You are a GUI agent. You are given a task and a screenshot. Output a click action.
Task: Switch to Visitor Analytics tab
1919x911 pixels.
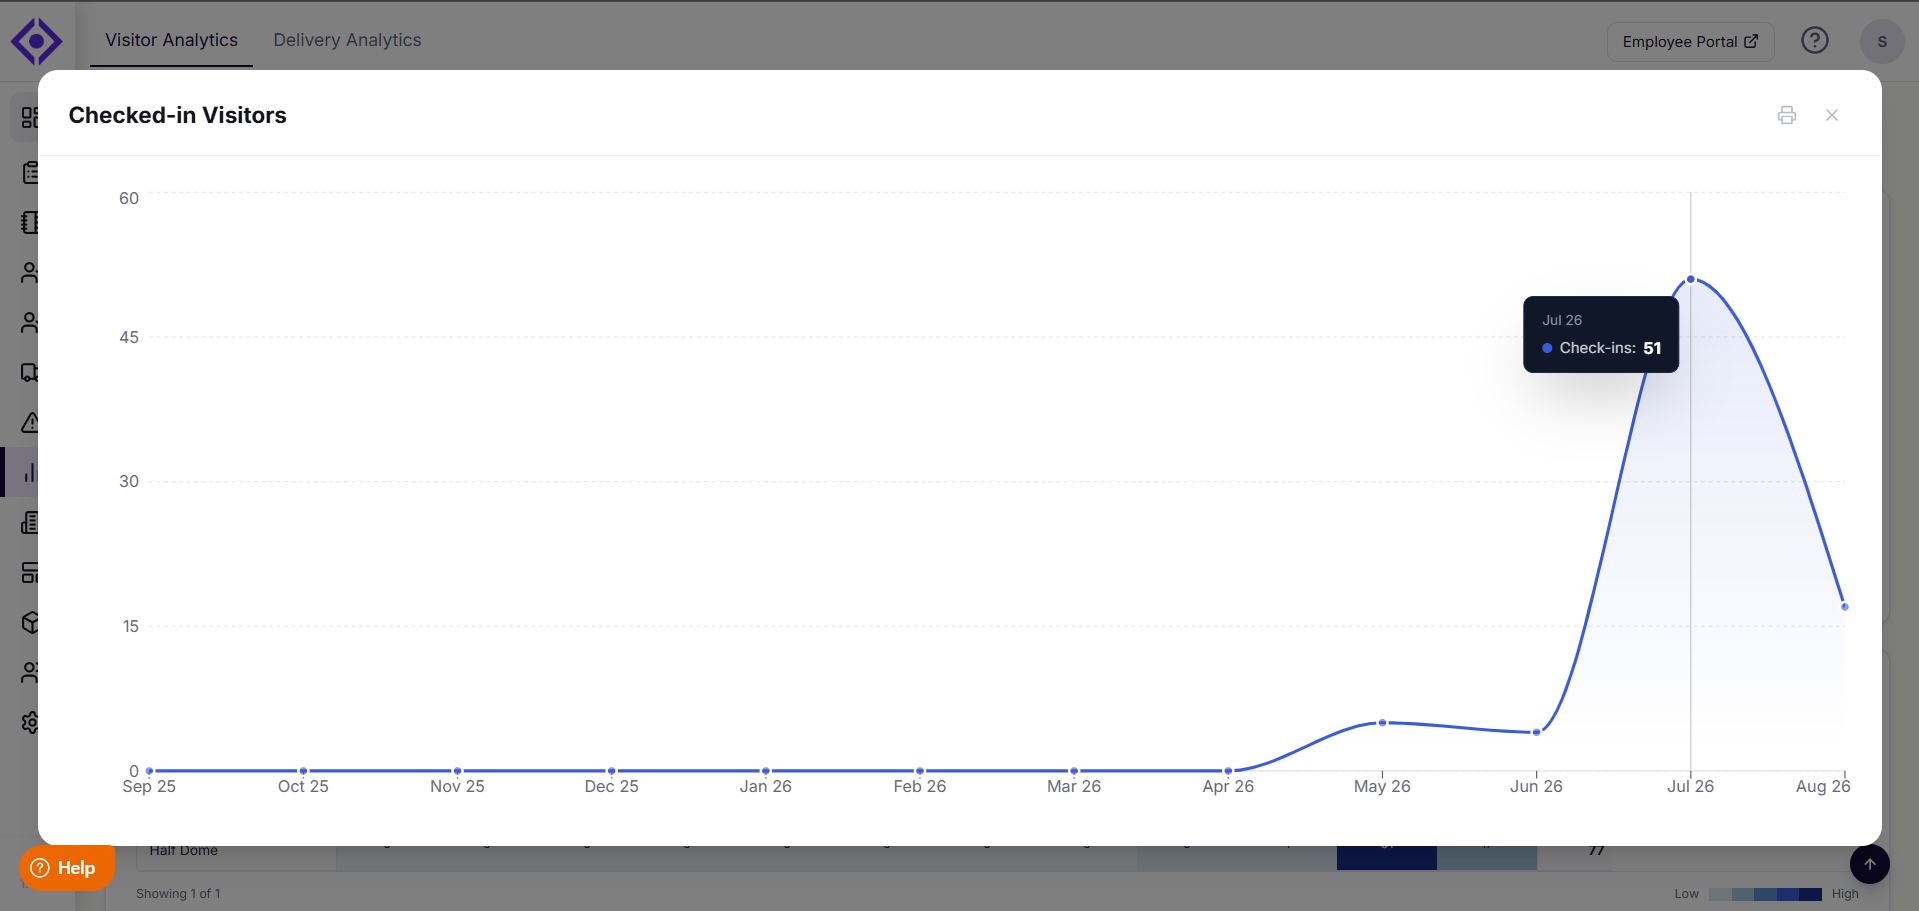(171, 40)
